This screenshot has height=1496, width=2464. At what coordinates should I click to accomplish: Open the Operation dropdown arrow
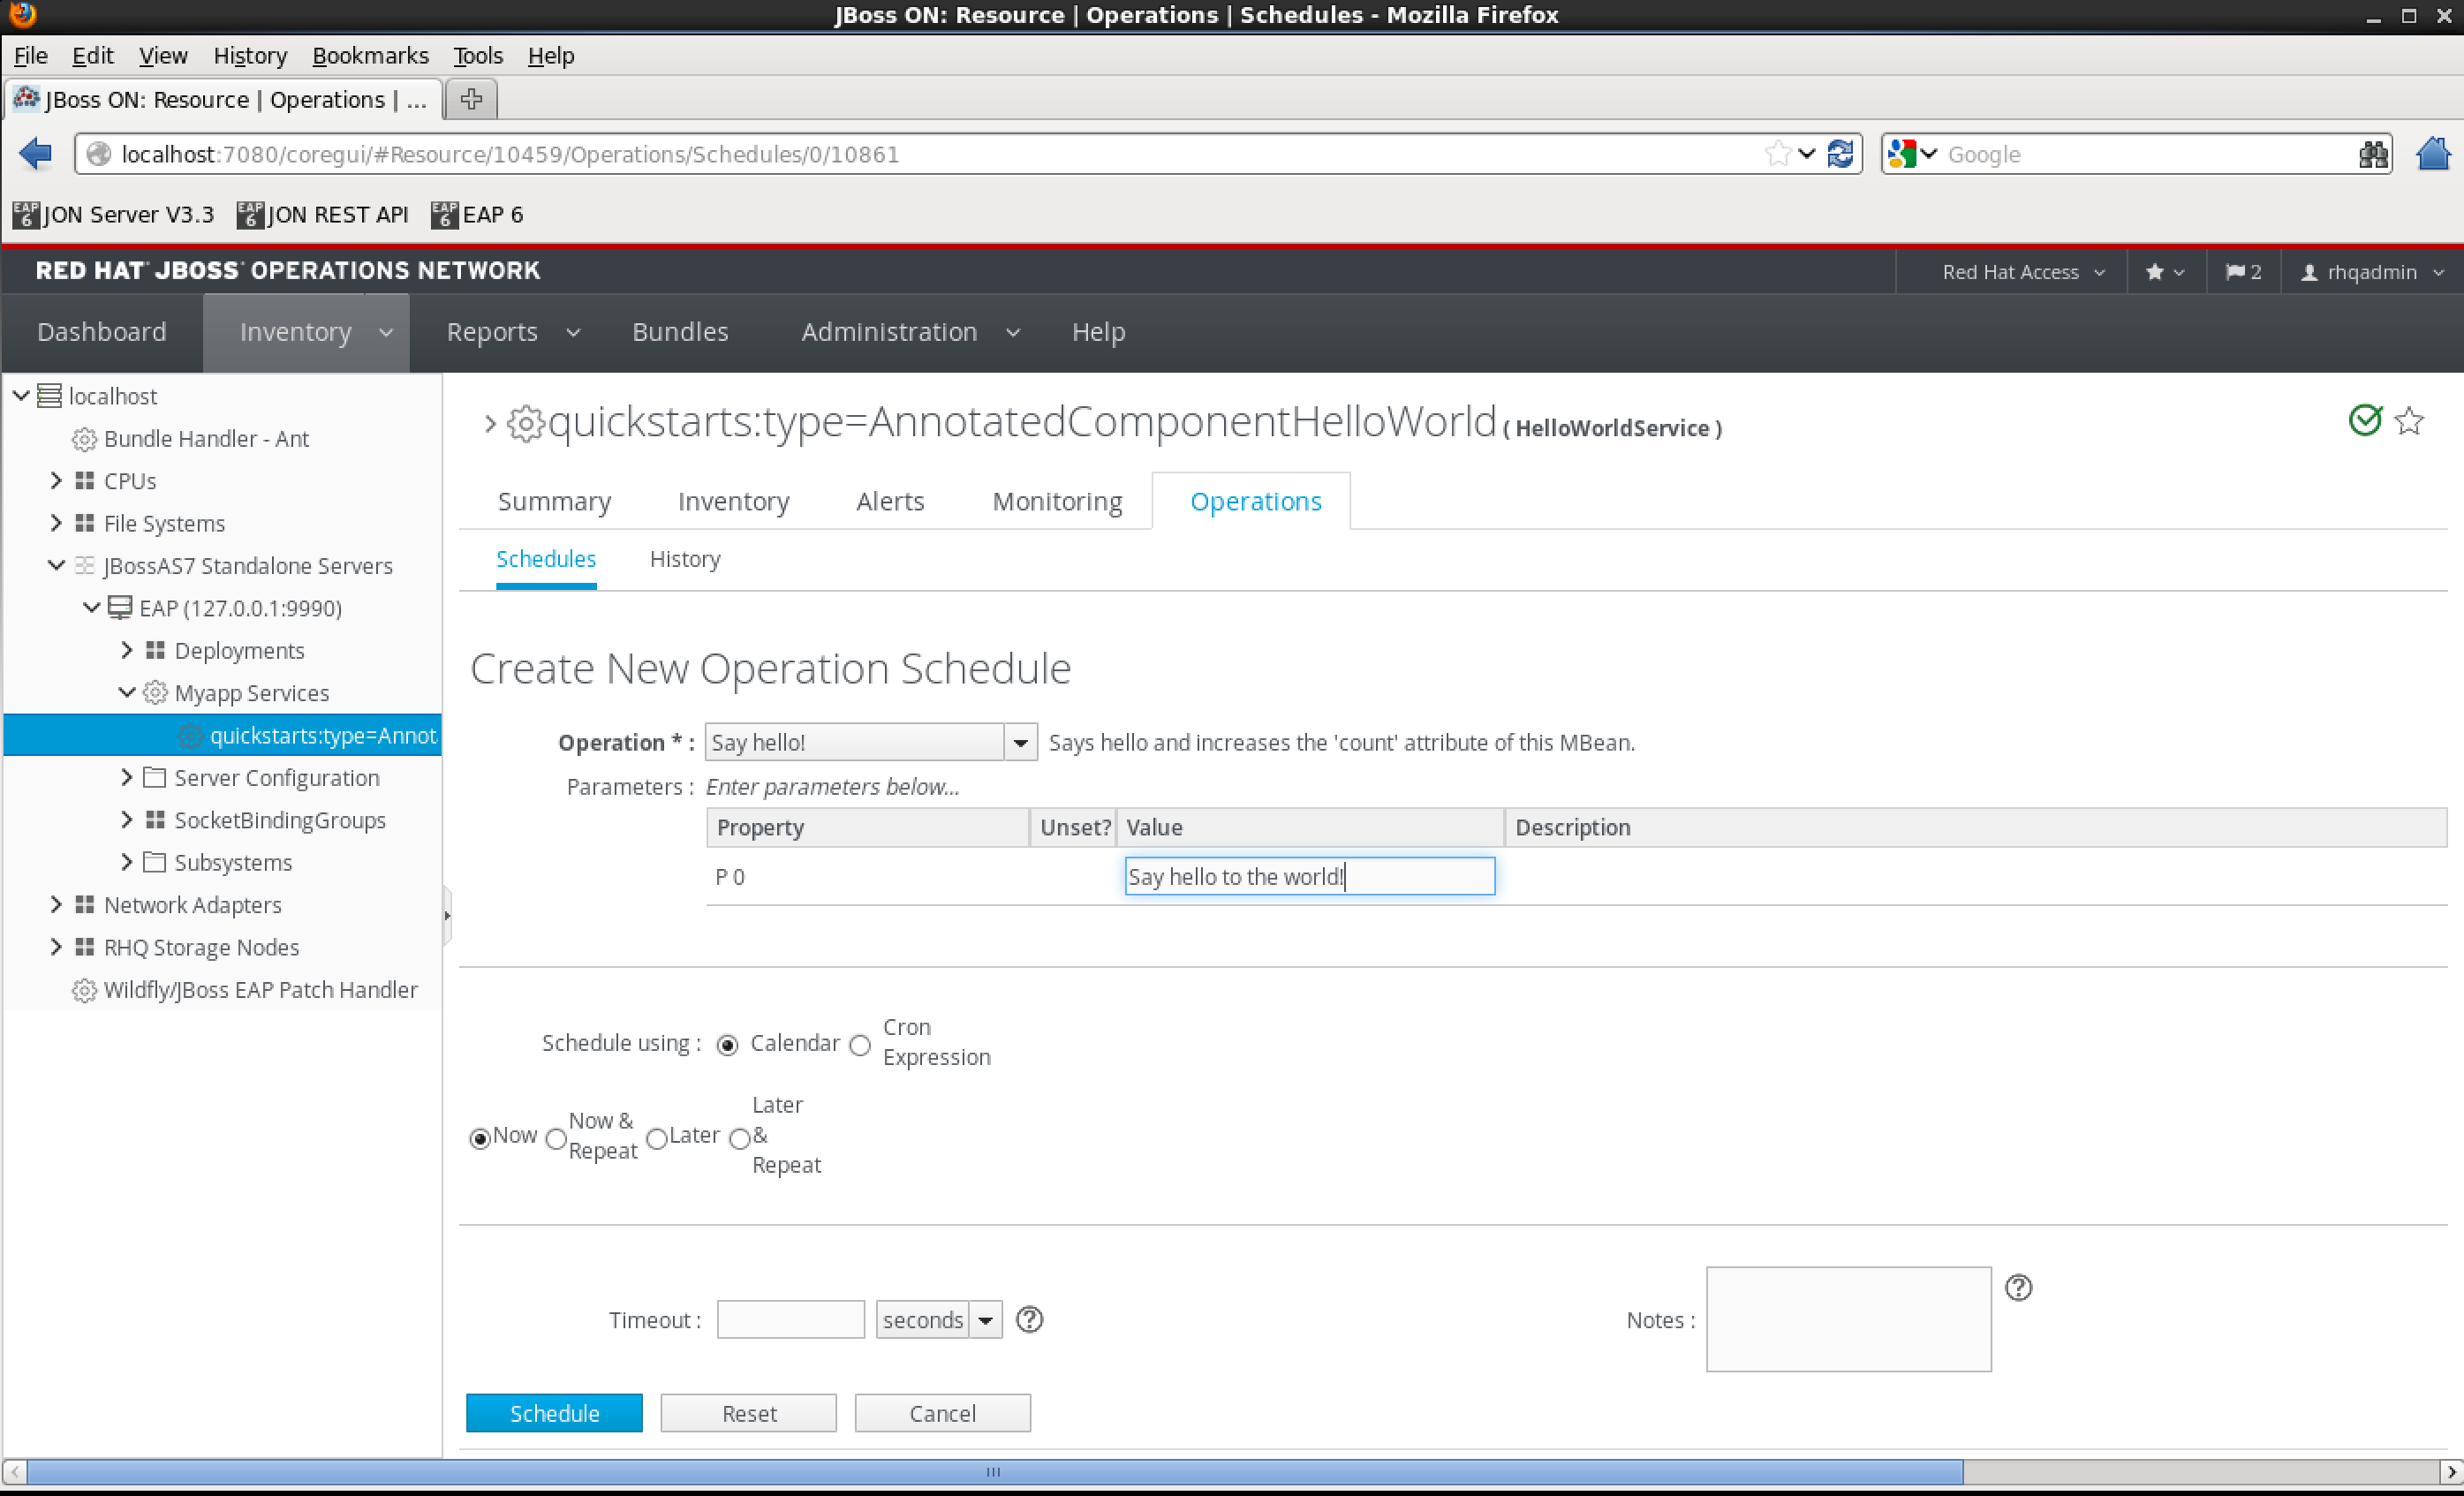pyautogui.click(x=1020, y=743)
